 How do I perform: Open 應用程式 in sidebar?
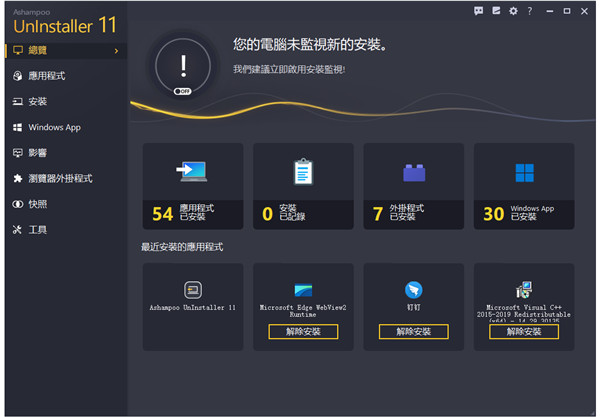click(66, 76)
